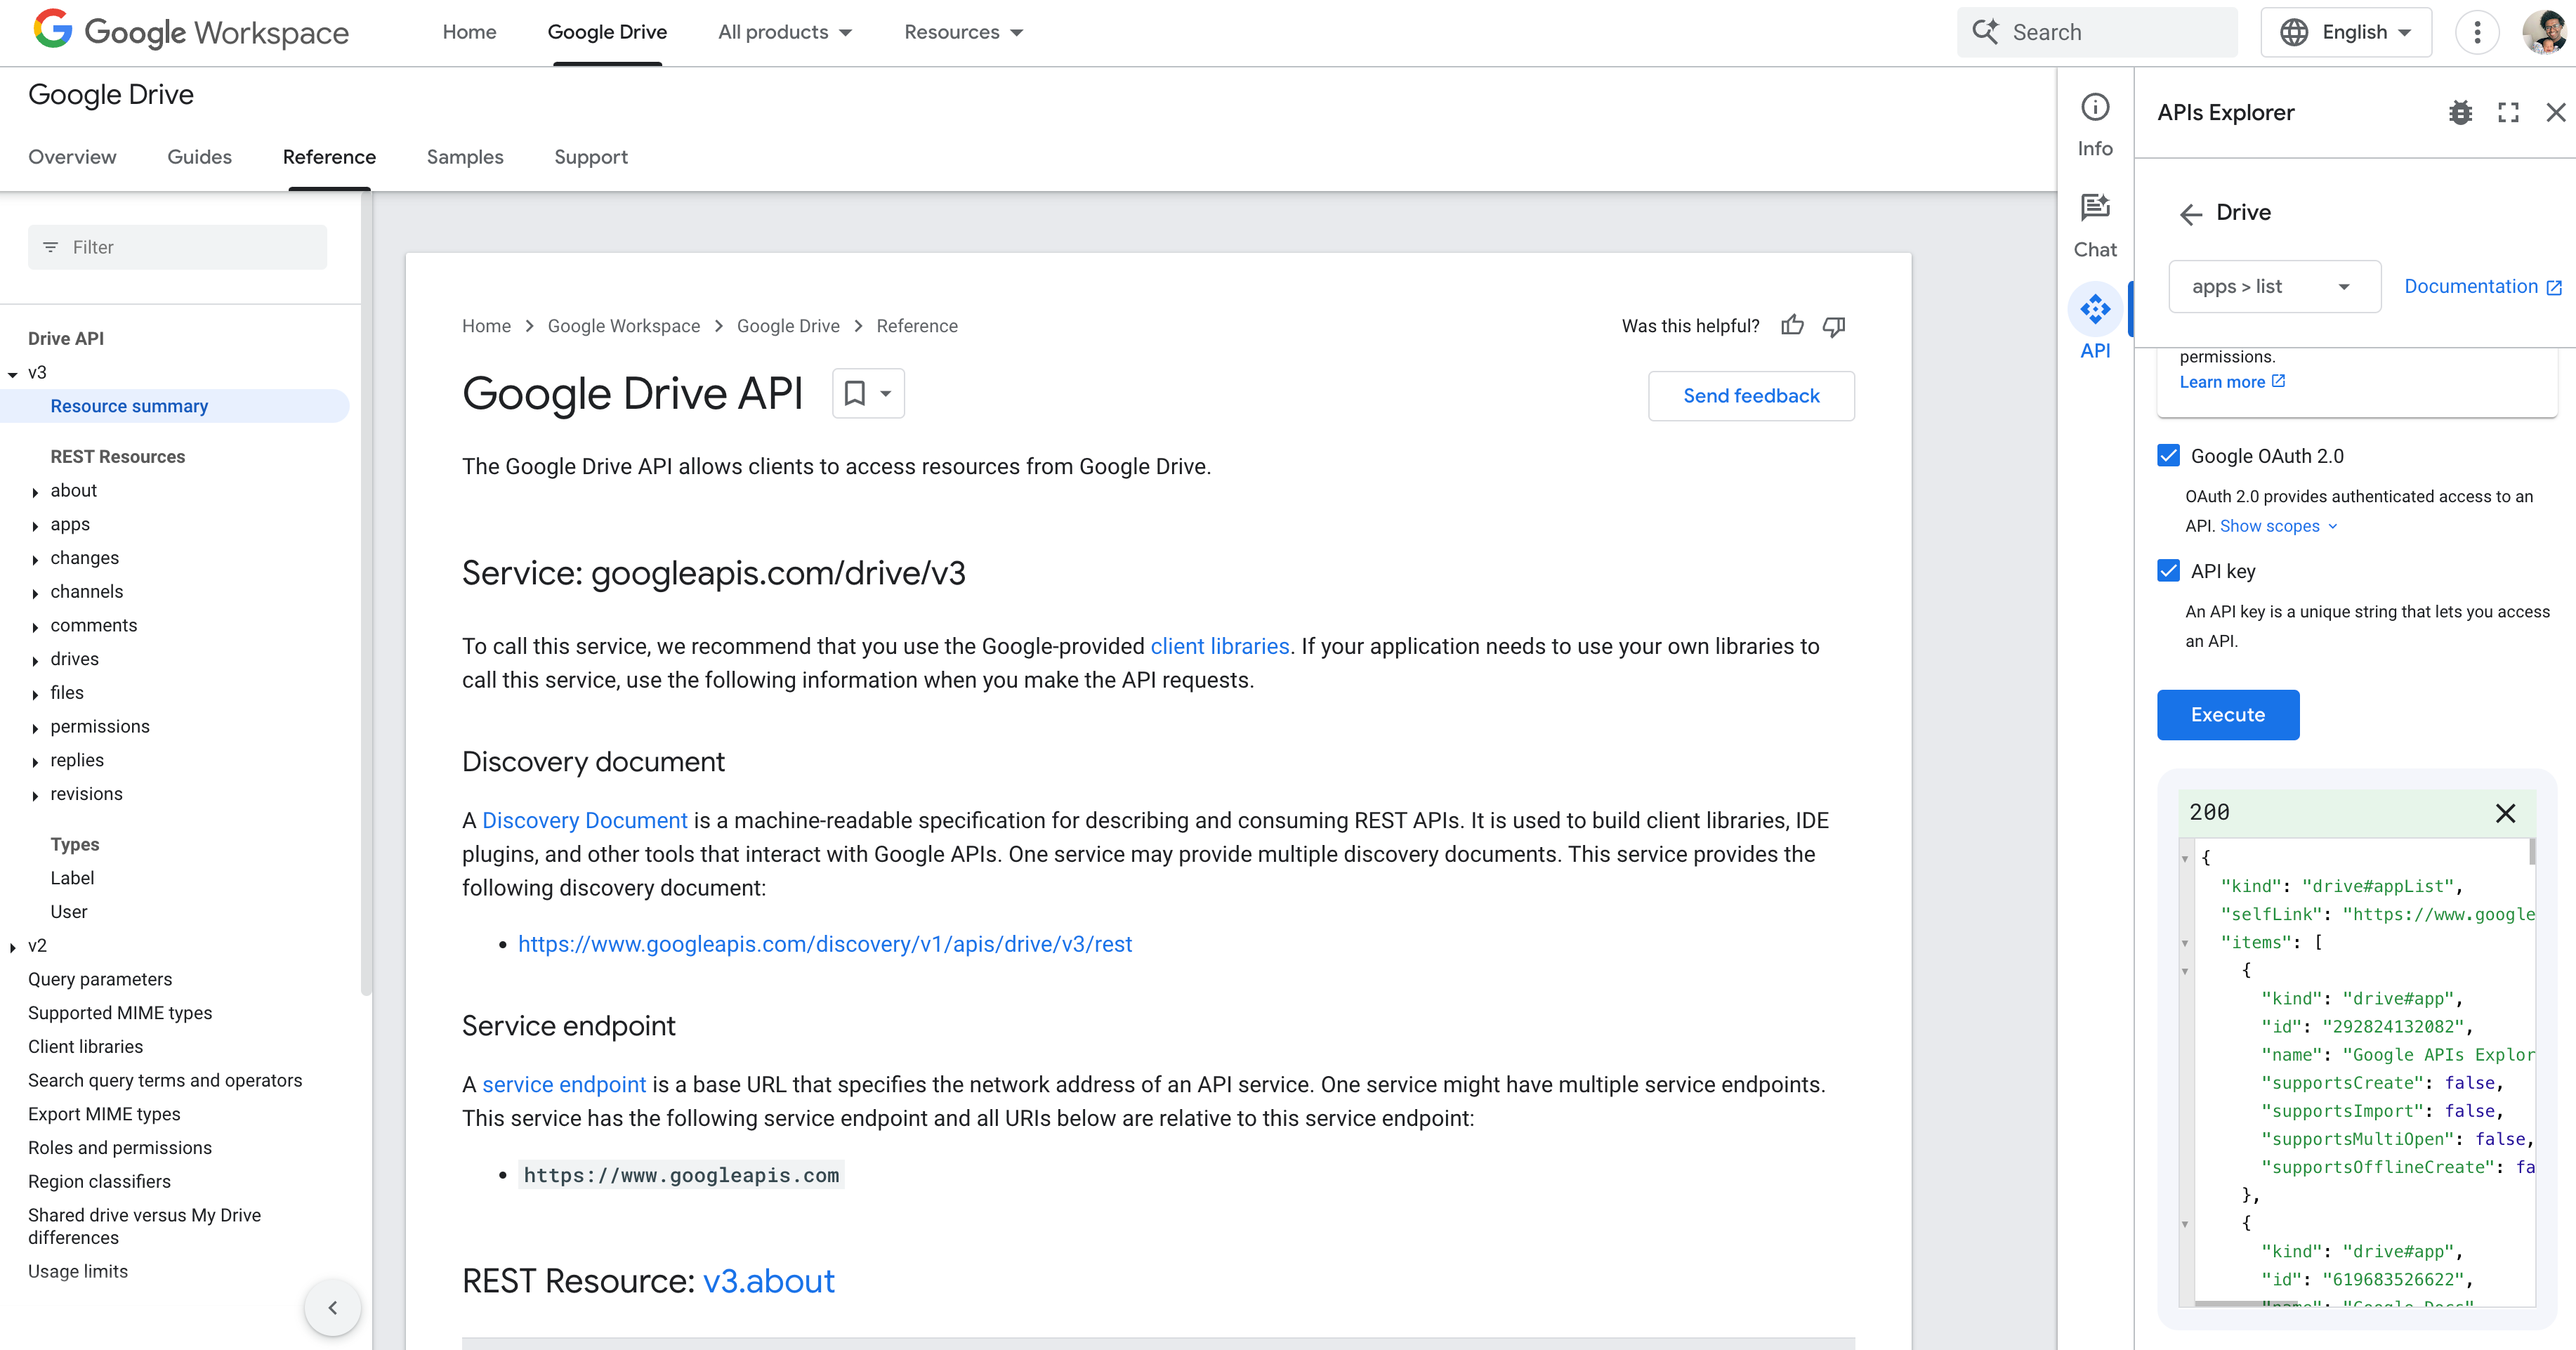Expand the about resource
Image resolution: width=2576 pixels, height=1350 pixels.
click(x=35, y=492)
